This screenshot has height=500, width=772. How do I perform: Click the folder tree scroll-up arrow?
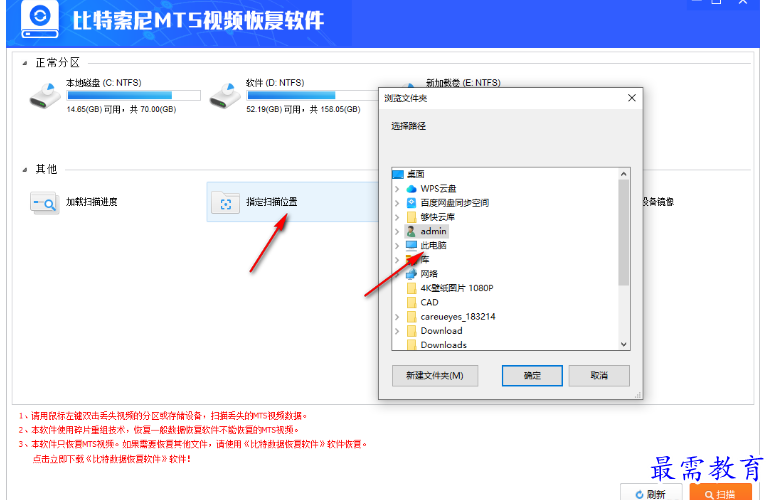pyautogui.click(x=624, y=174)
